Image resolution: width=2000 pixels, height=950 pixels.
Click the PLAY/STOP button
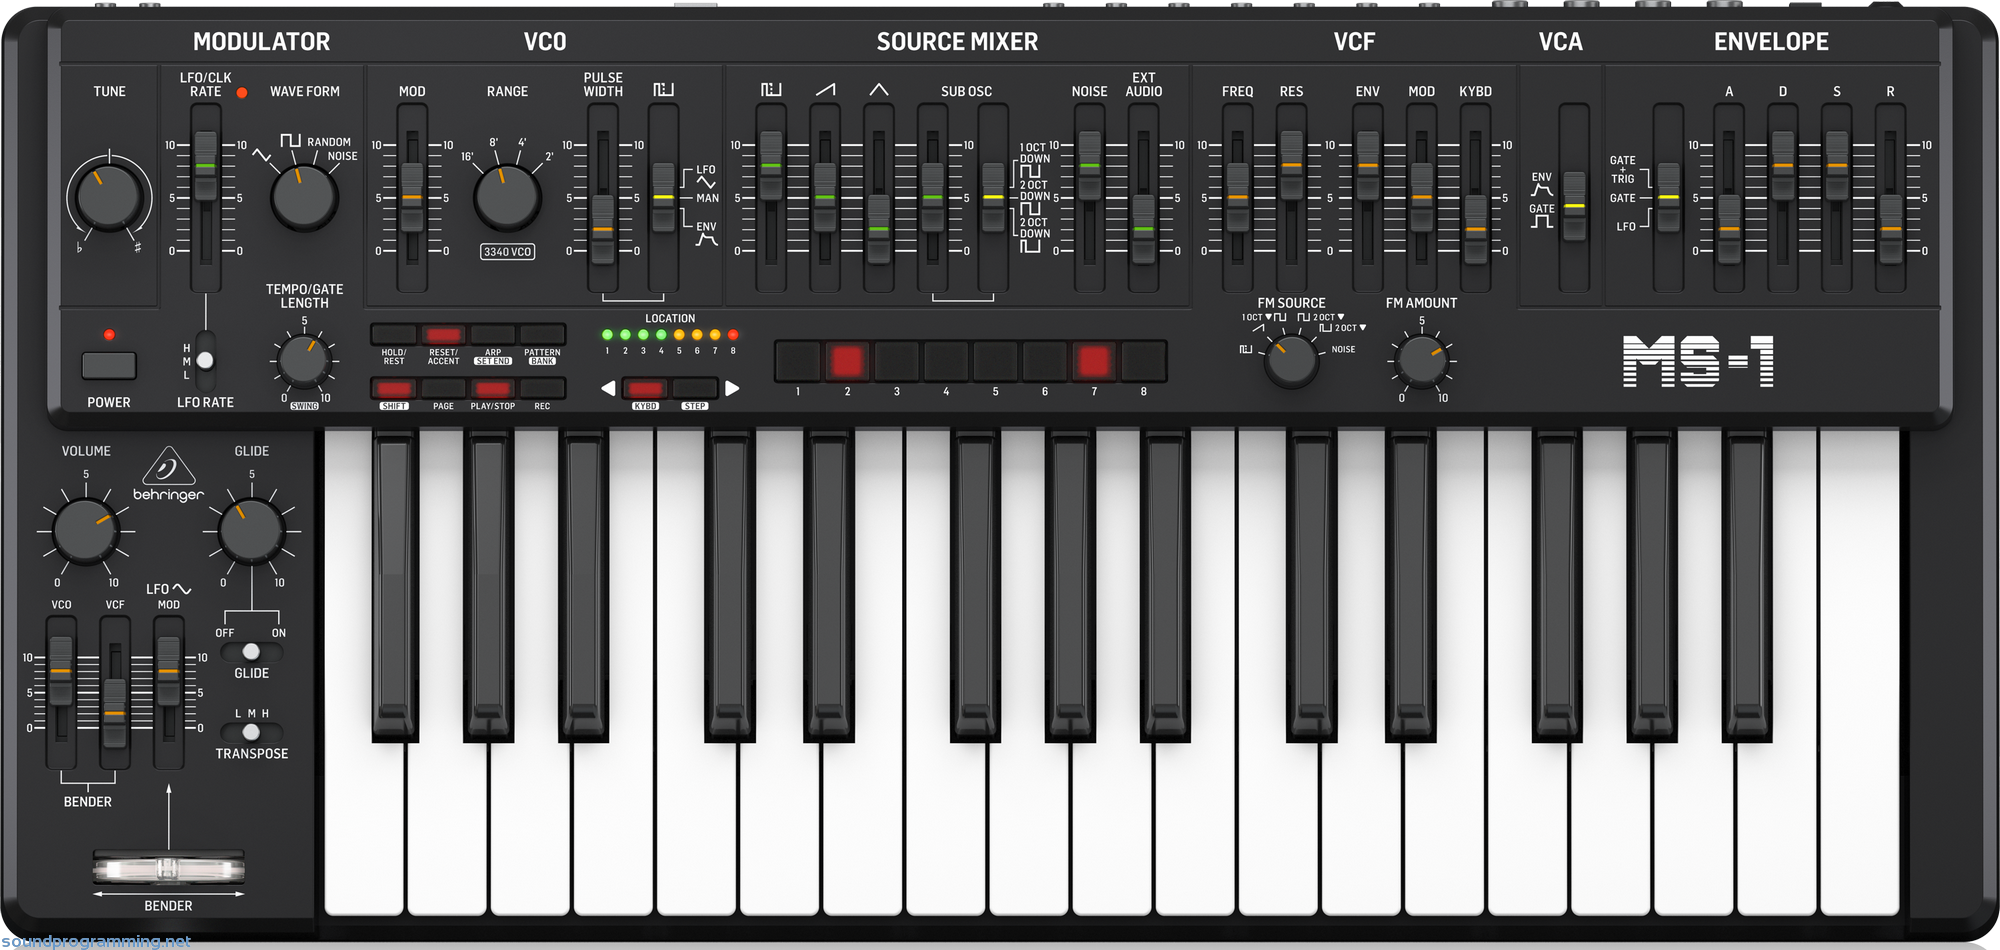pos(493,389)
